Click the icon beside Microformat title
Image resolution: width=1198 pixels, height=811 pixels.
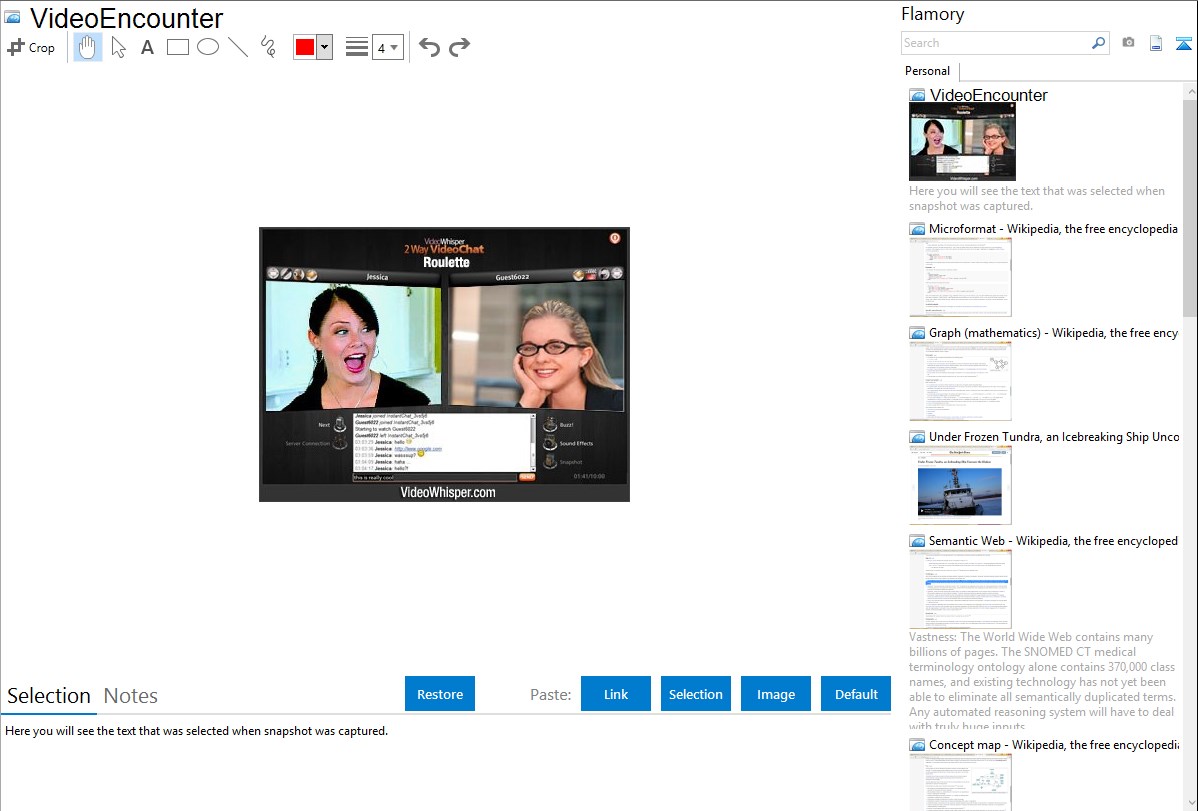click(917, 229)
